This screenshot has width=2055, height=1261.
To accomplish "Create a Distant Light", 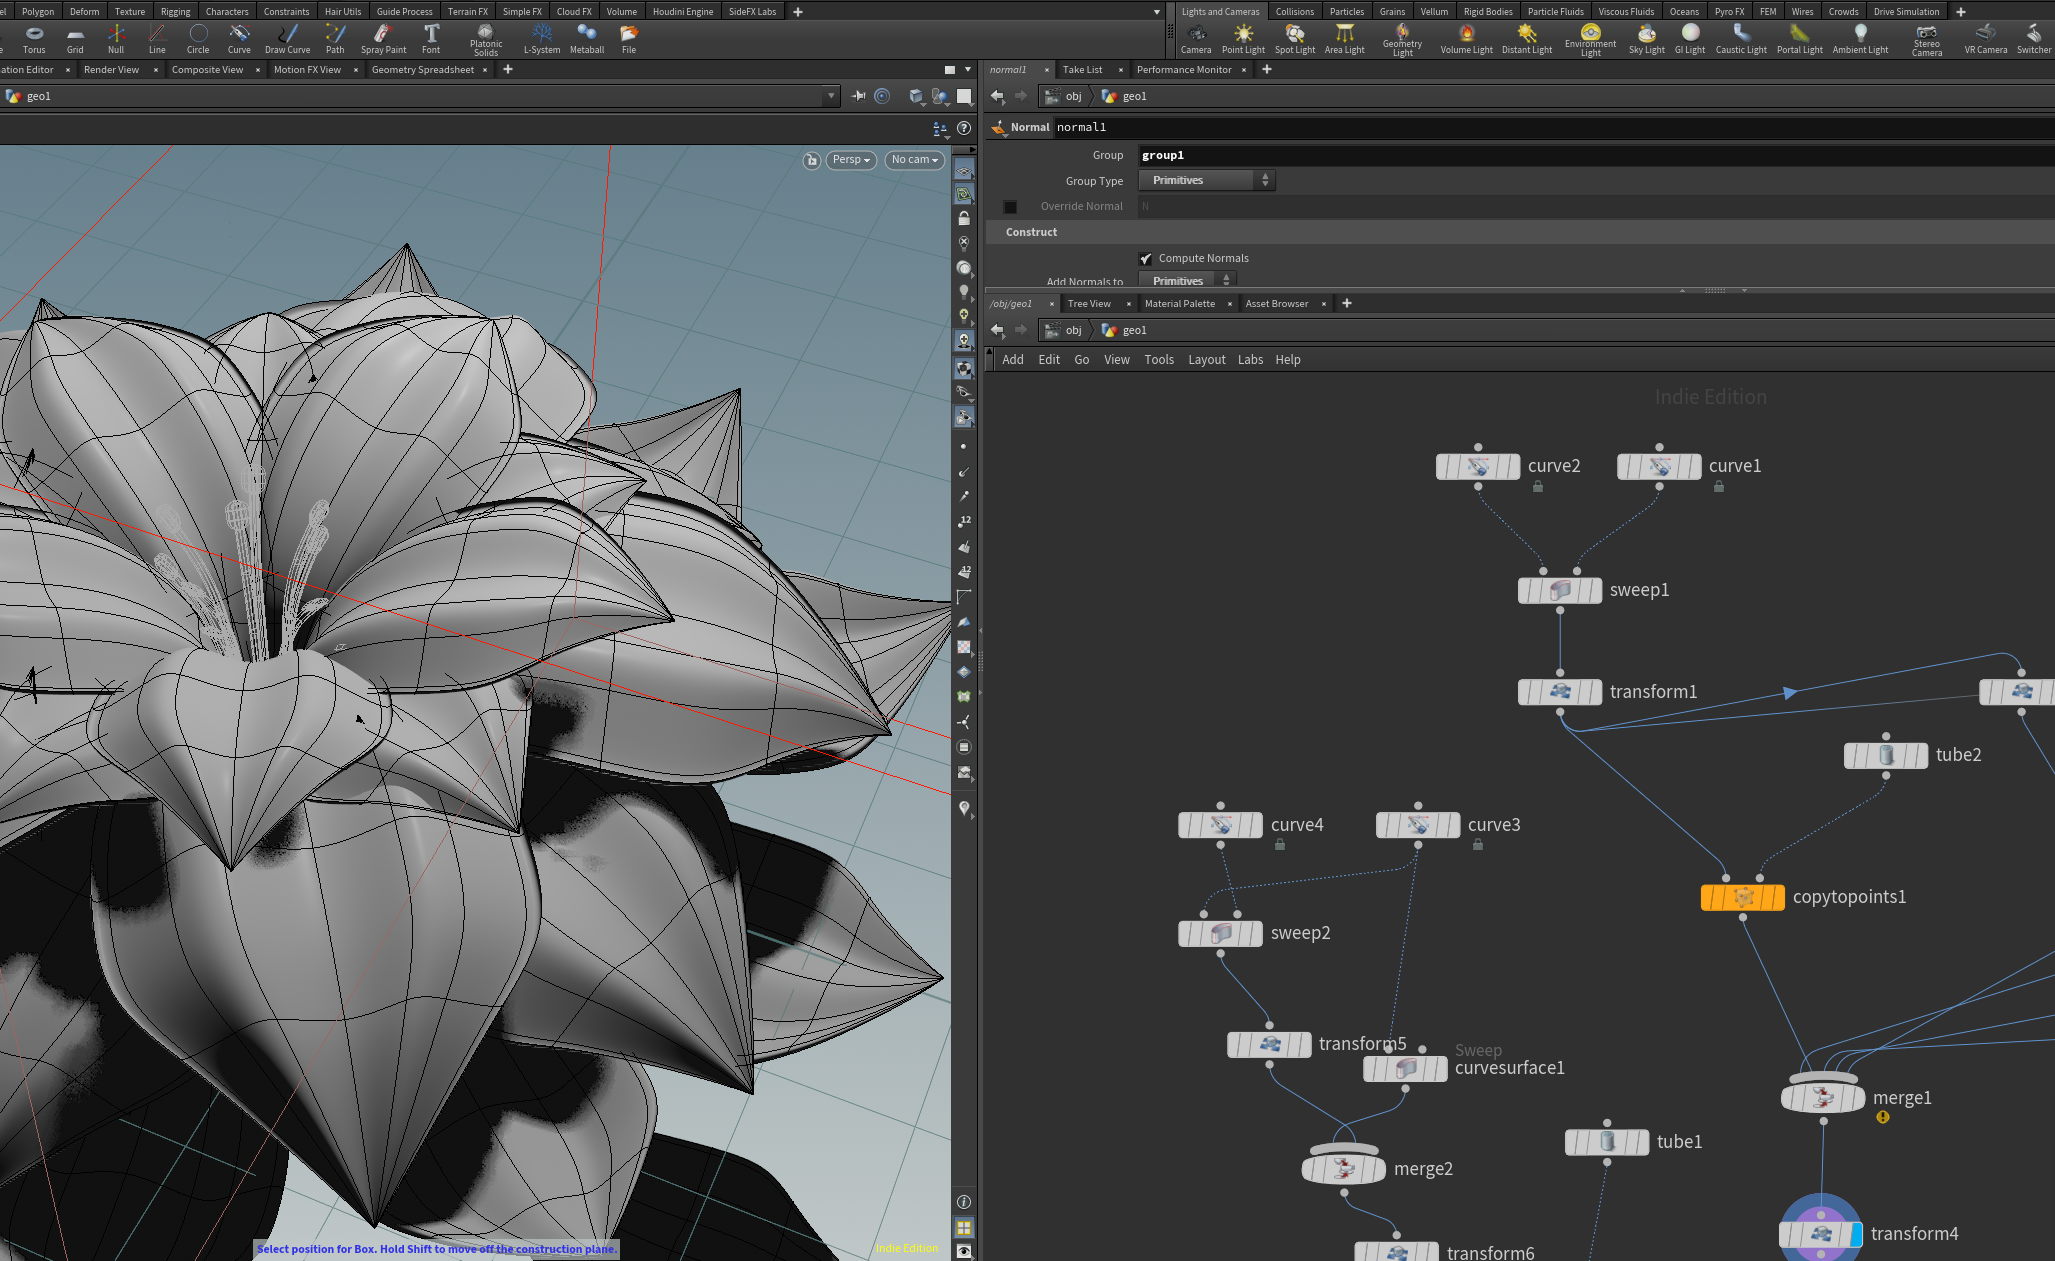I will click(1527, 39).
